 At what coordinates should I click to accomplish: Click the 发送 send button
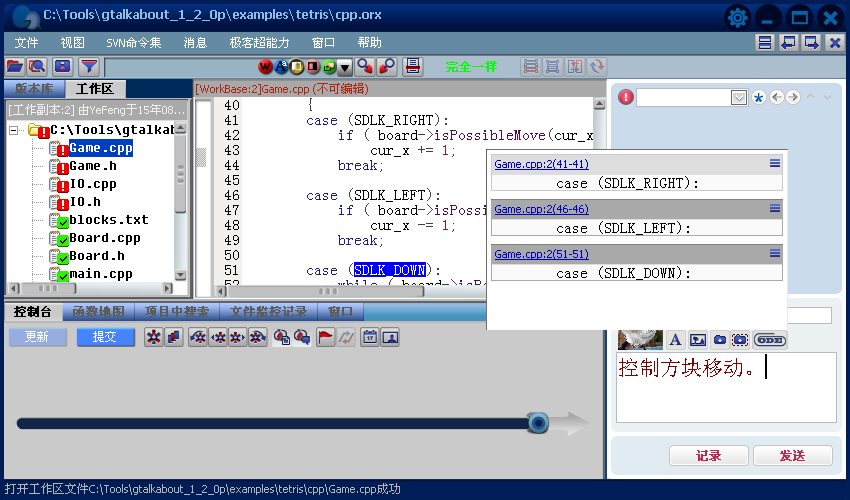[x=793, y=456]
